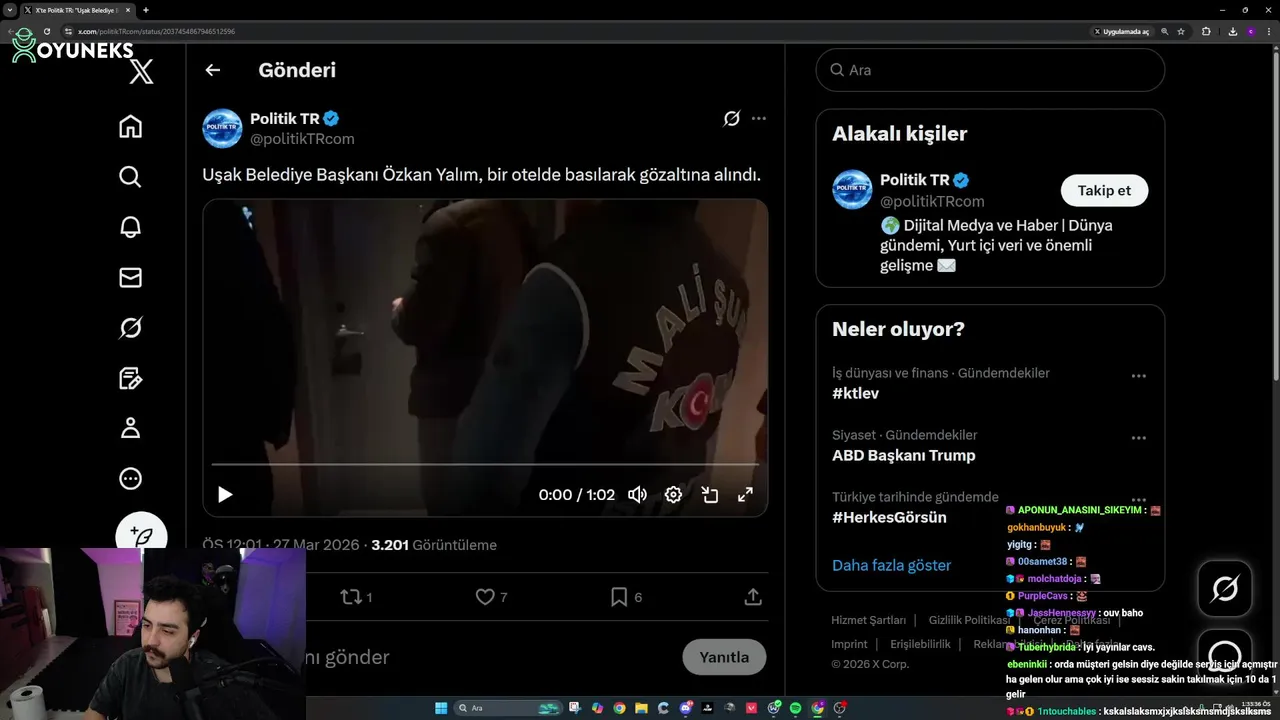Open Politik TR profile avatar in post
This screenshot has width=1280, height=720.
(222, 129)
